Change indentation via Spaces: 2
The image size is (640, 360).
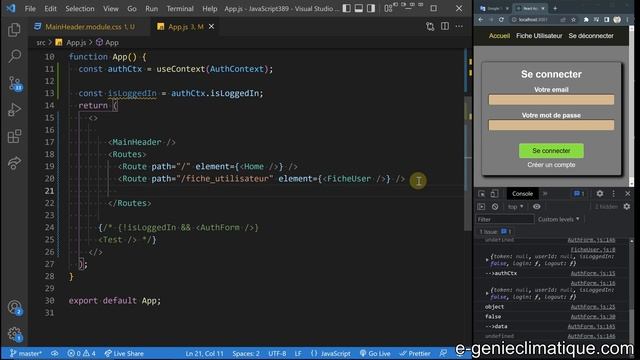(246, 353)
